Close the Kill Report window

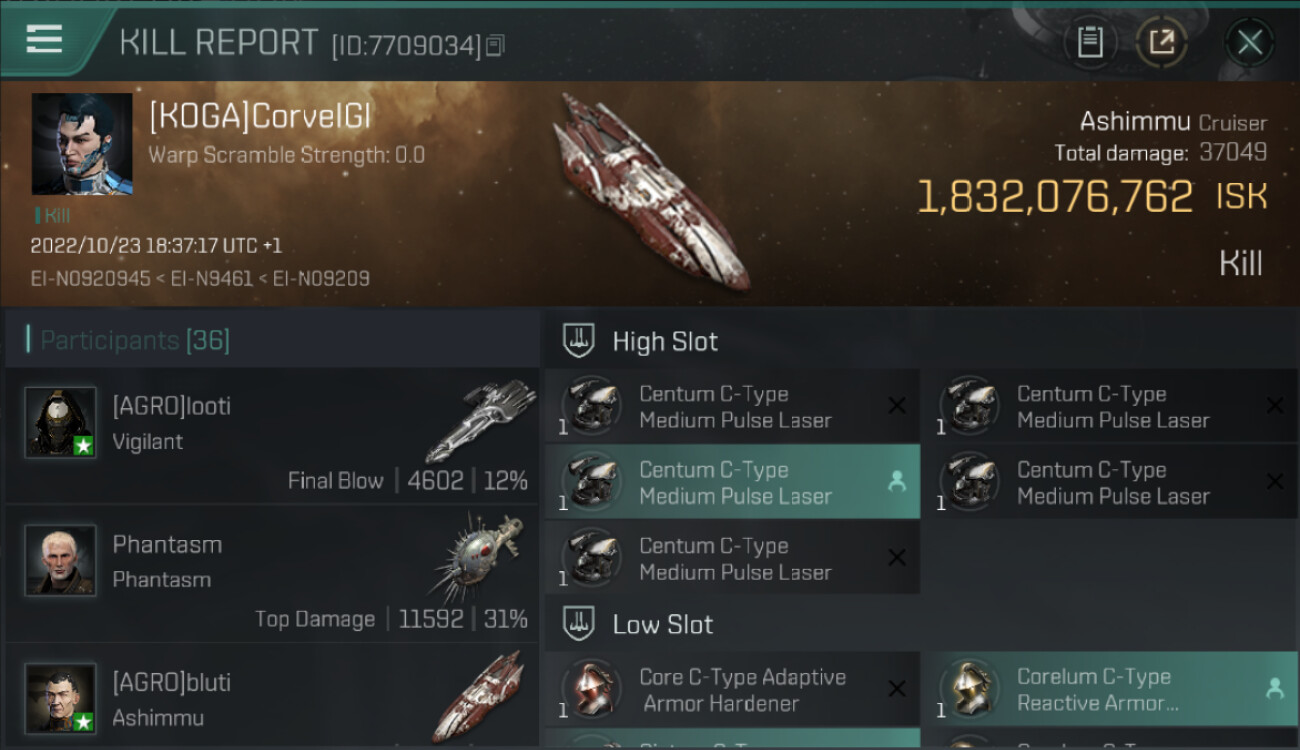click(1250, 43)
